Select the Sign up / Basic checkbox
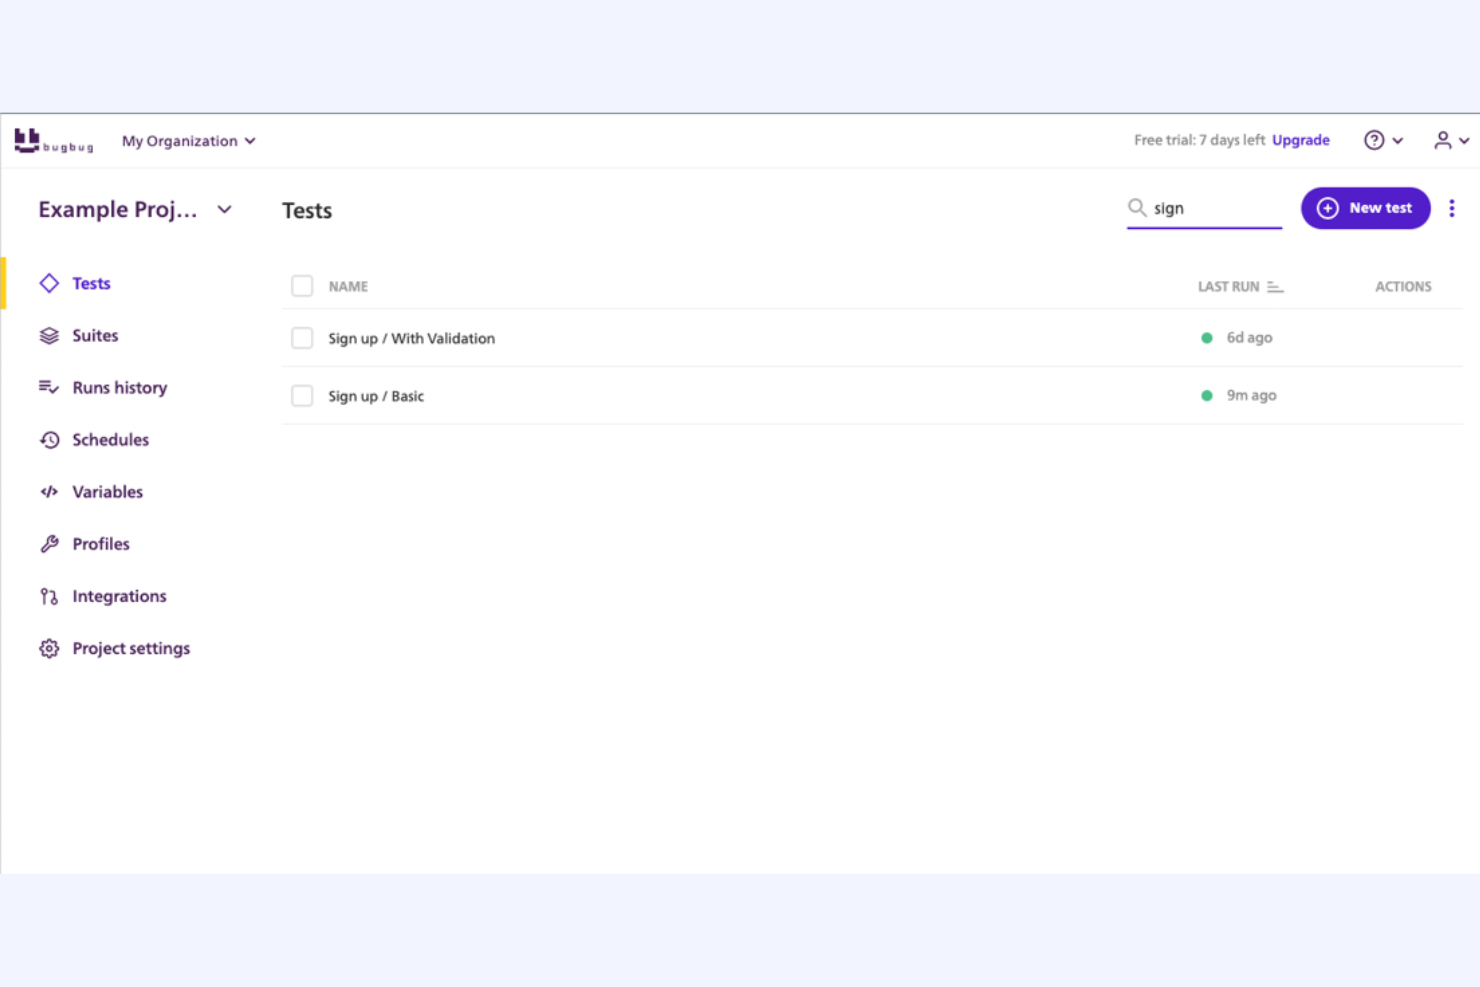The width and height of the screenshot is (1480, 987). (302, 395)
